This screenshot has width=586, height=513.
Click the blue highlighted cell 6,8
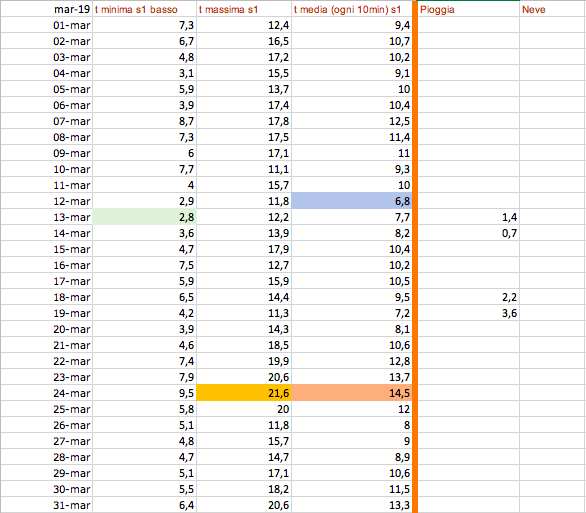(x=352, y=201)
